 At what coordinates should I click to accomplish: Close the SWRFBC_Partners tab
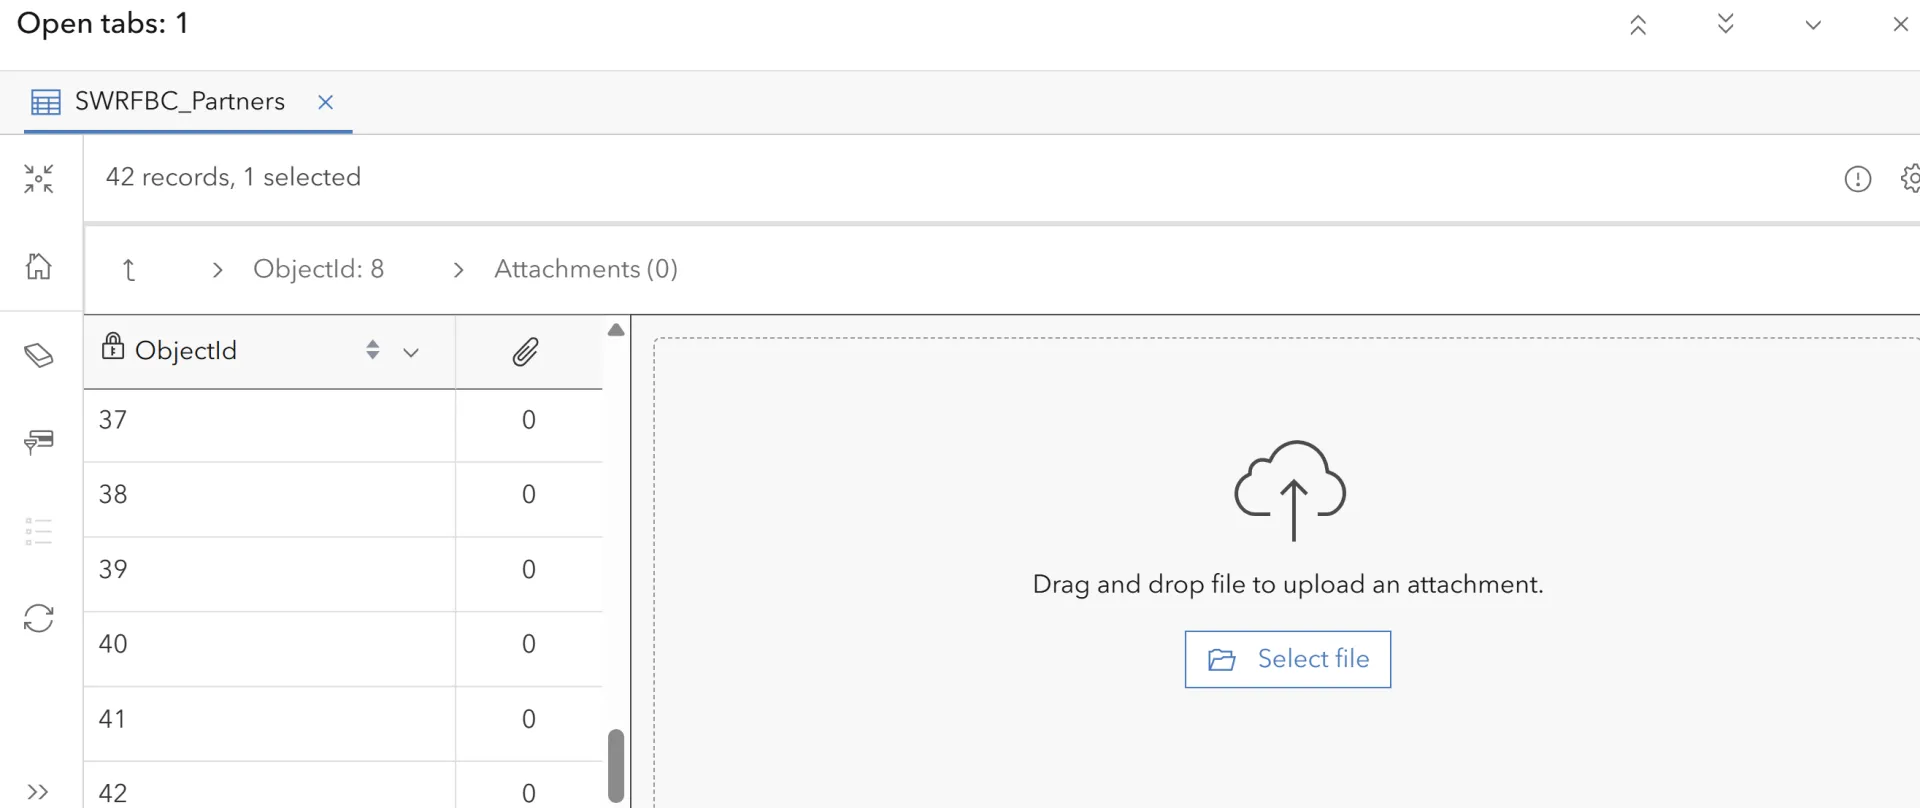click(x=325, y=102)
